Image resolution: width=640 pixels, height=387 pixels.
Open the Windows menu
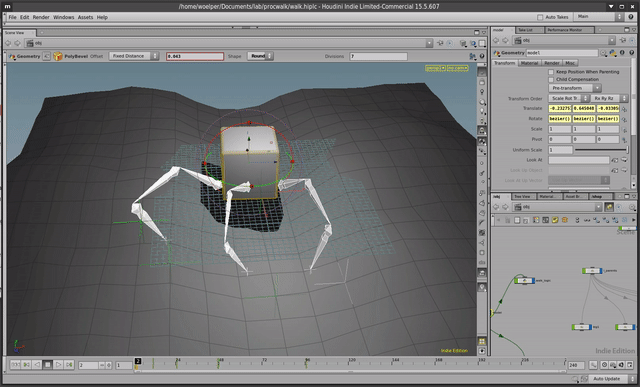(x=64, y=17)
